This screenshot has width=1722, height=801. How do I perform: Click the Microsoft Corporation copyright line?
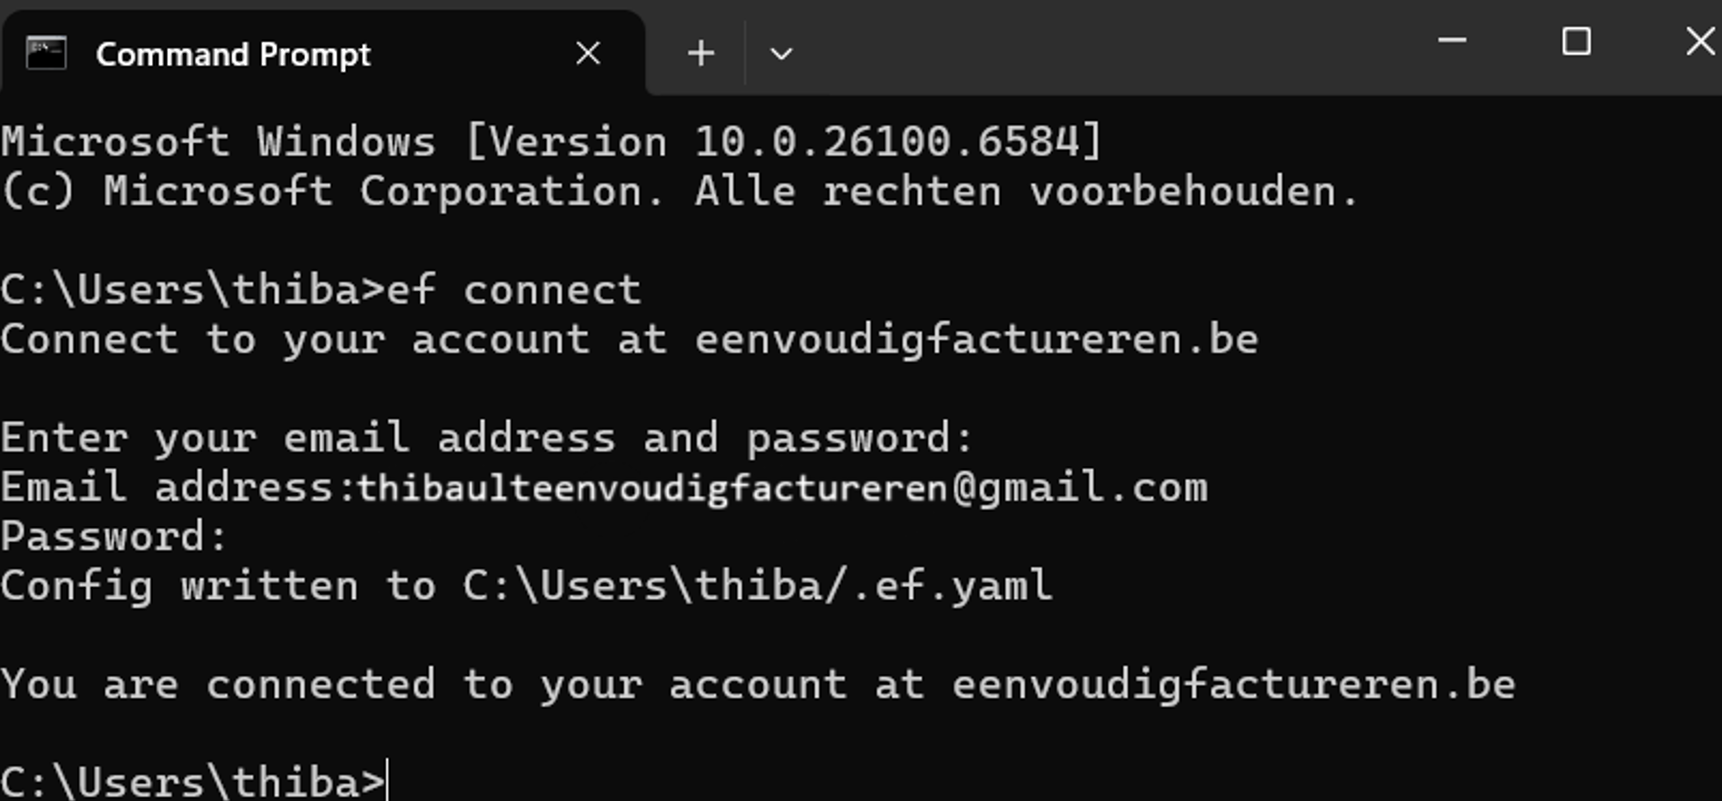[680, 191]
